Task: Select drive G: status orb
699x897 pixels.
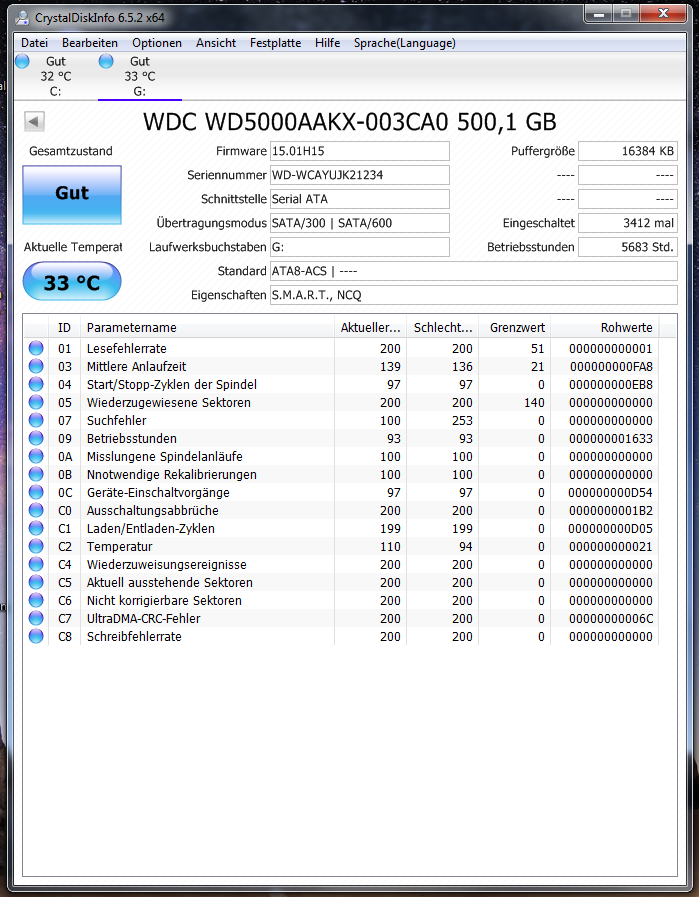Action: click(106, 61)
